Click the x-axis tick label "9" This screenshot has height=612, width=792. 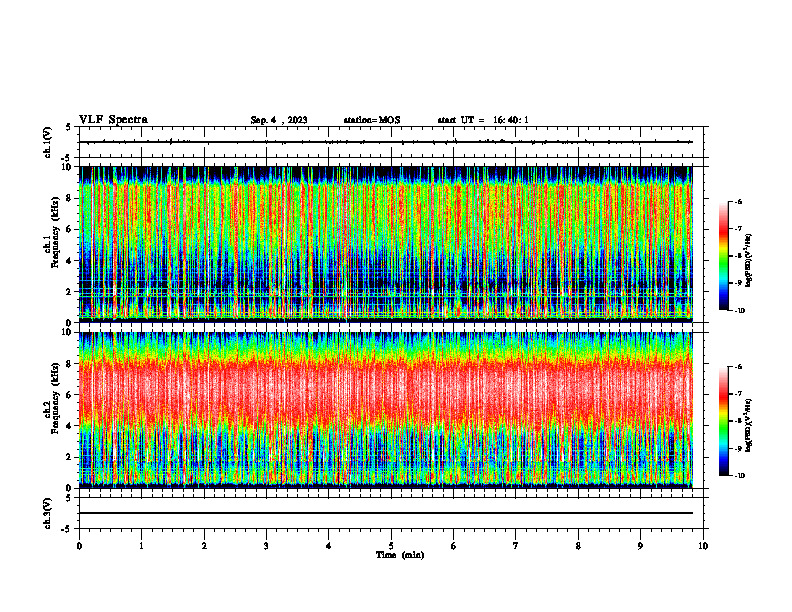(640, 546)
